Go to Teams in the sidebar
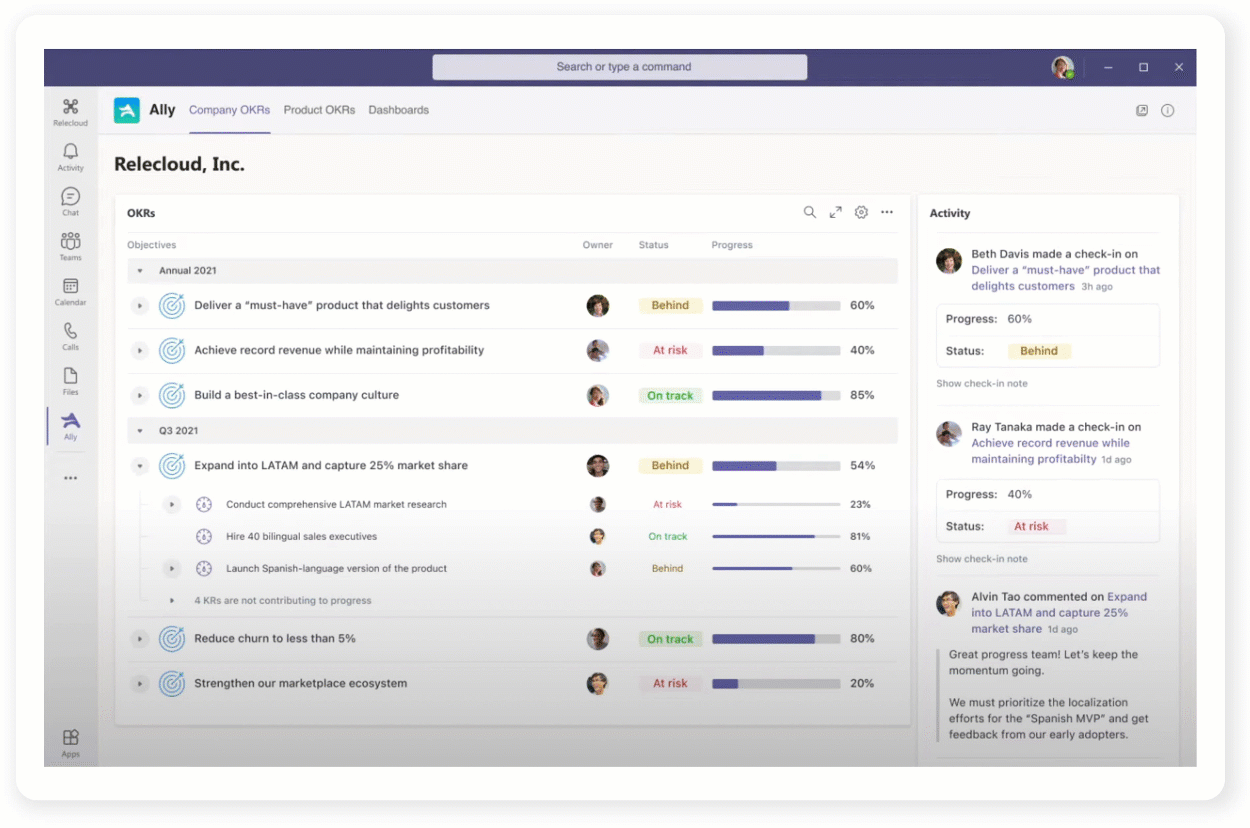 click(70, 245)
